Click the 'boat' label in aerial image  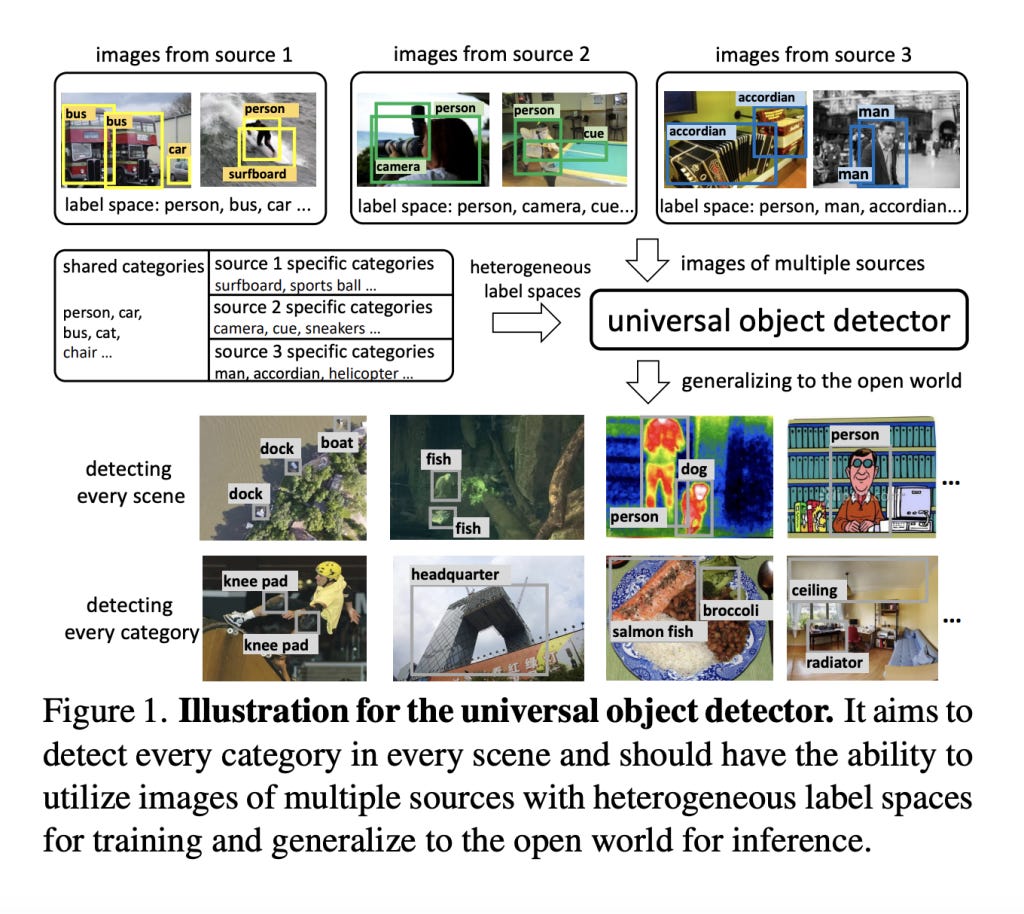tap(336, 443)
